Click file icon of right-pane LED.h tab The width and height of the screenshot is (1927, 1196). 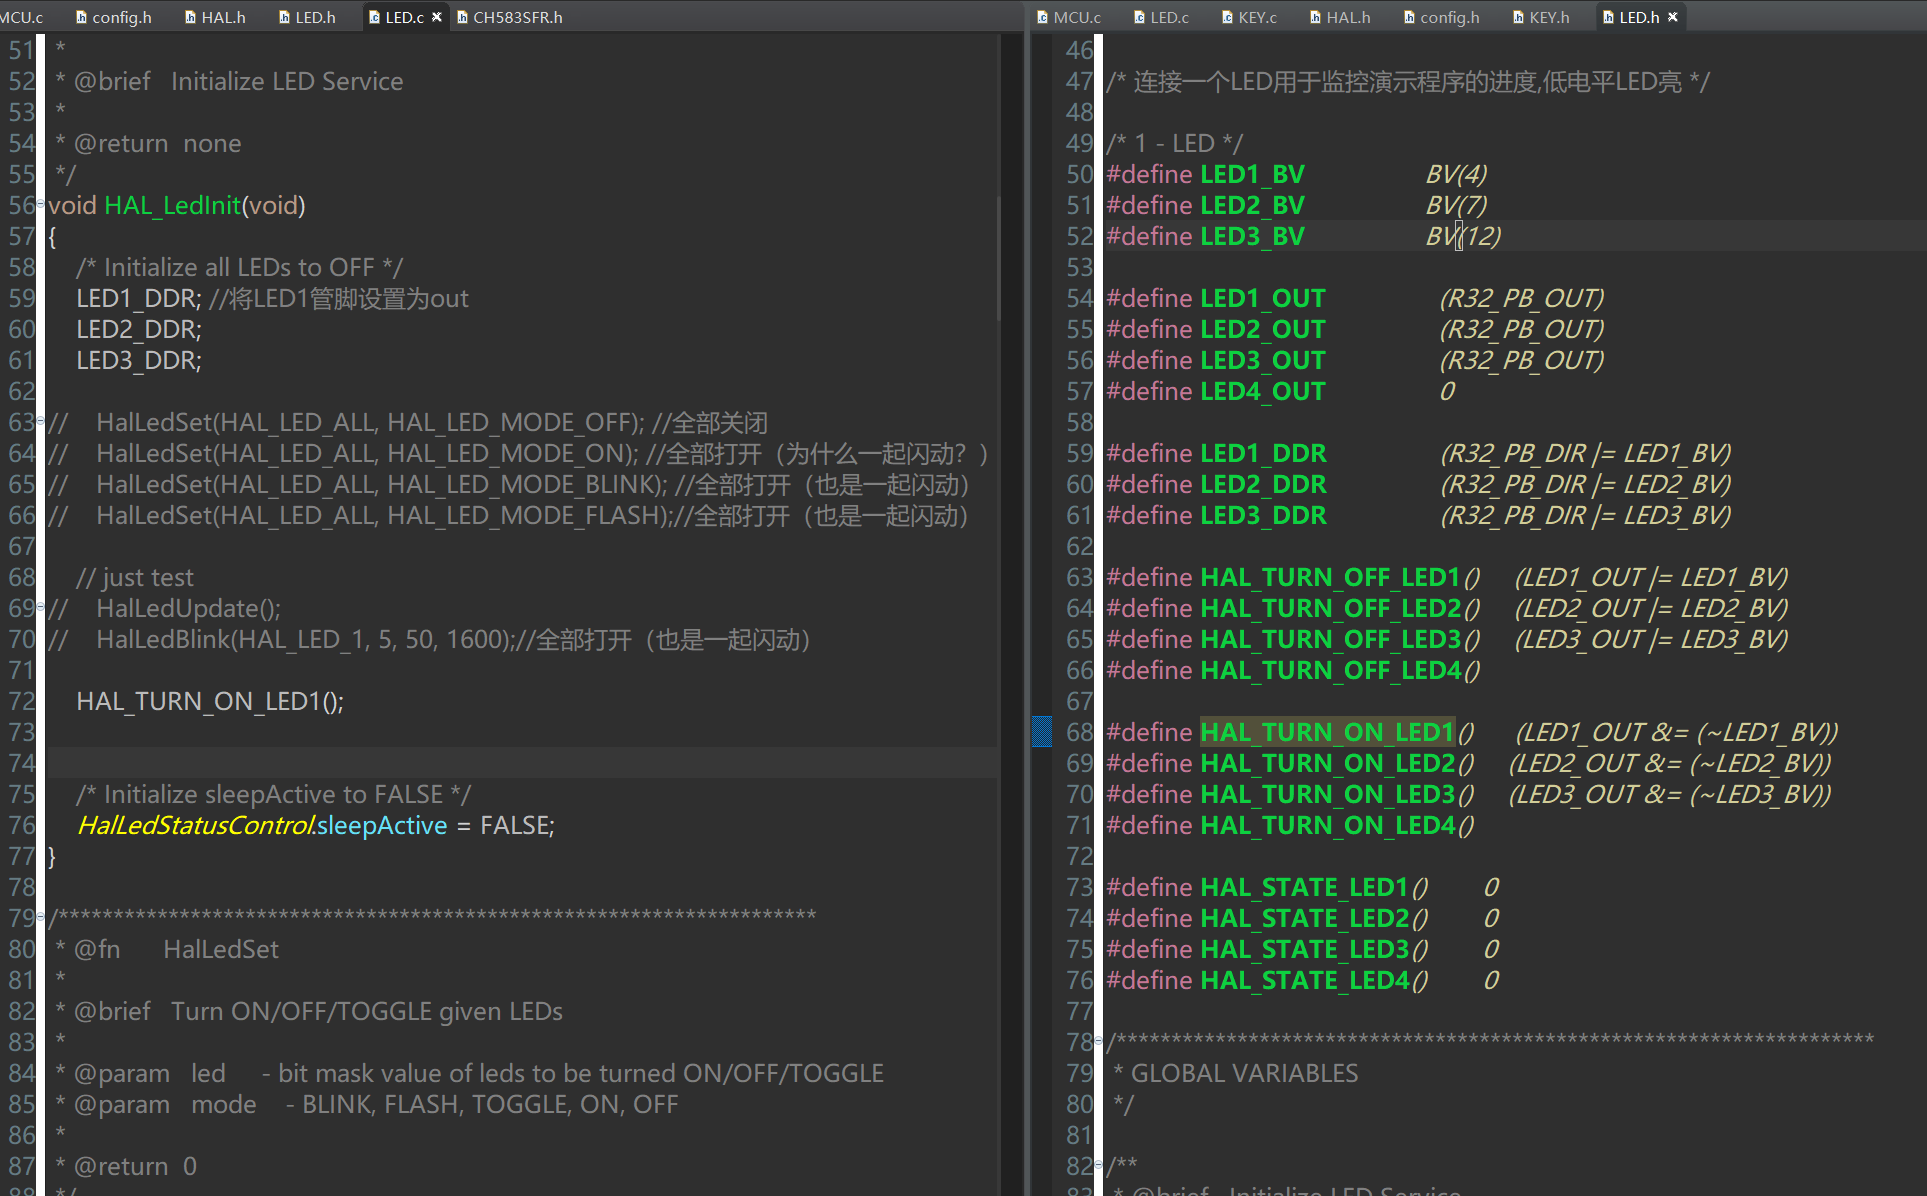click(1608, 17)
